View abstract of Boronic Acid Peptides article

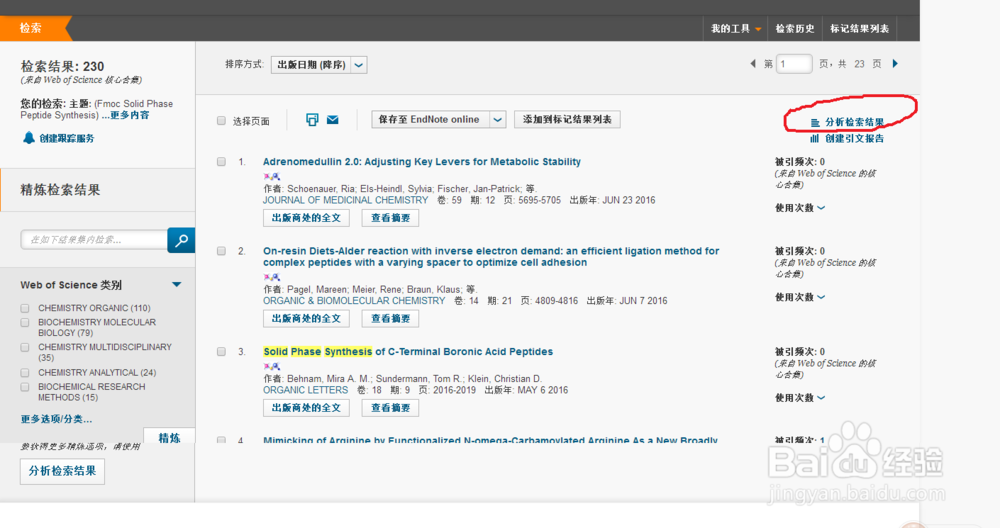tap(390, 408)
